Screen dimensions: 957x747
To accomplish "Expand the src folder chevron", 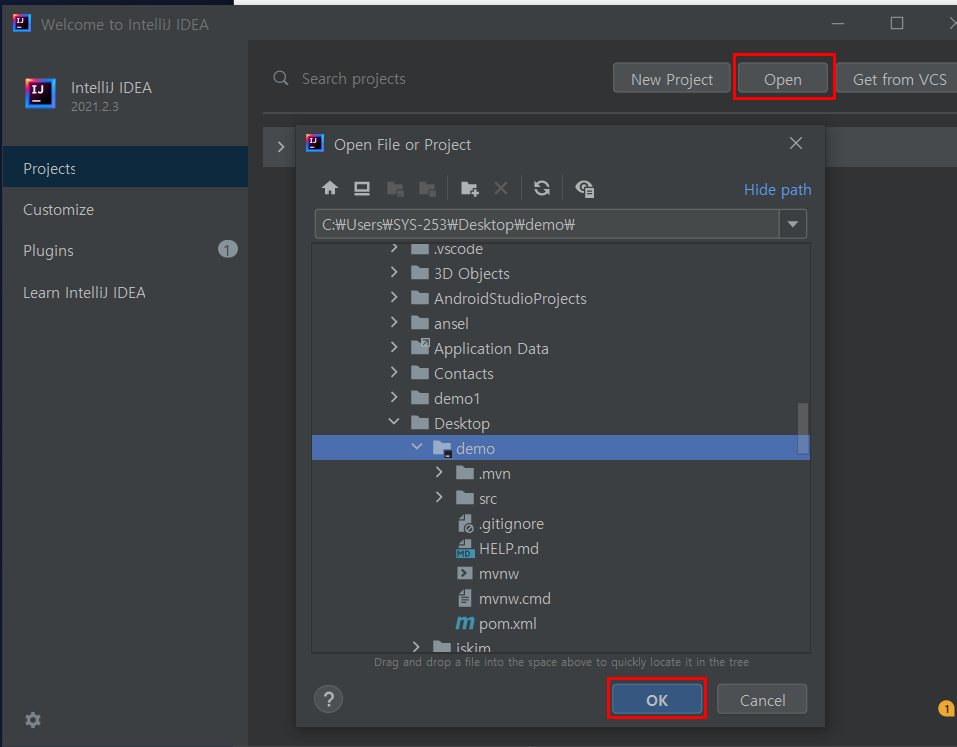I will point(439,497).
